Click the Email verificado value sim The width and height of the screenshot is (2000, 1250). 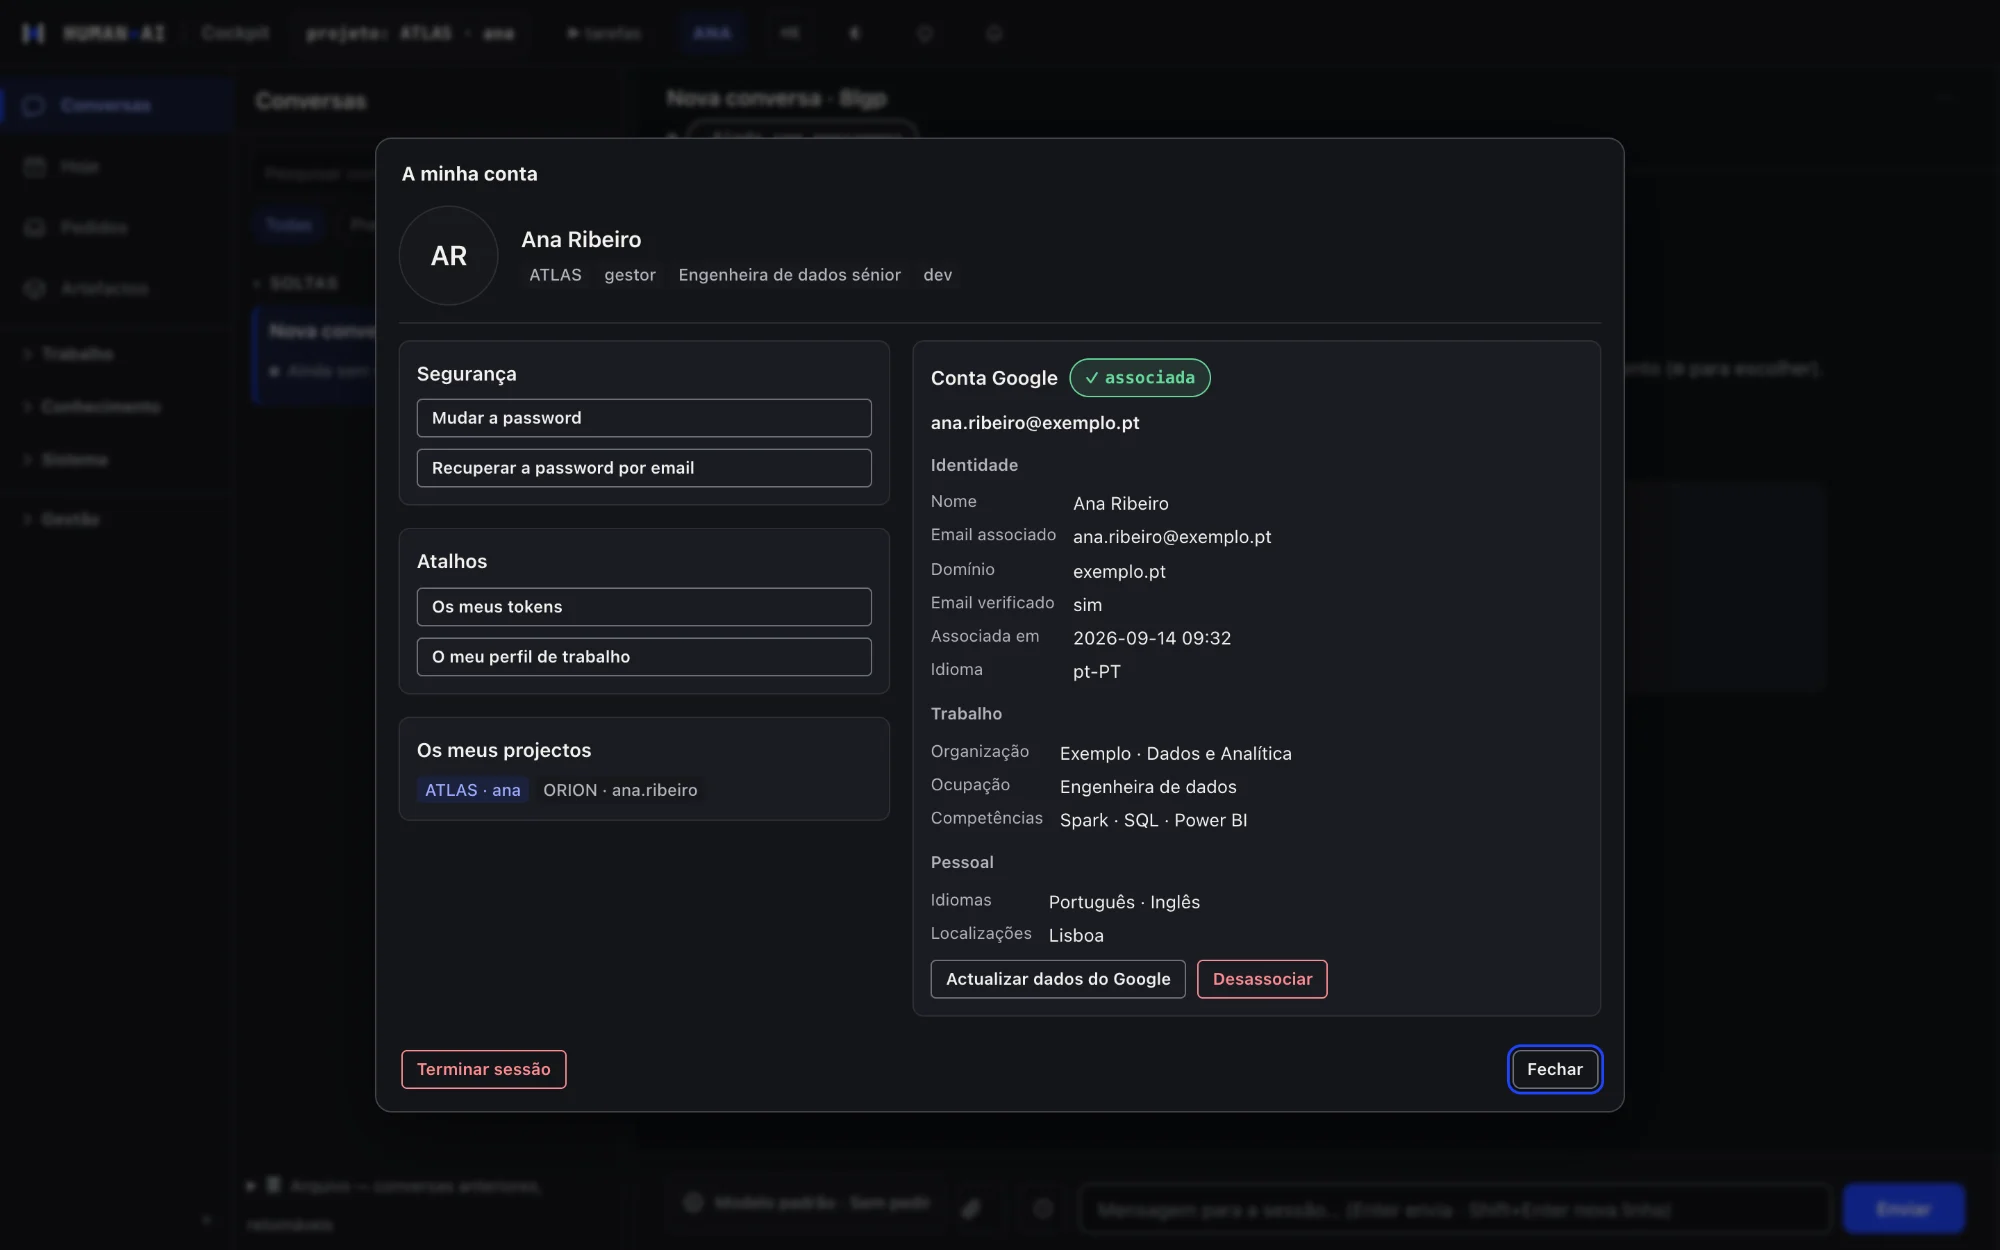1087,605
